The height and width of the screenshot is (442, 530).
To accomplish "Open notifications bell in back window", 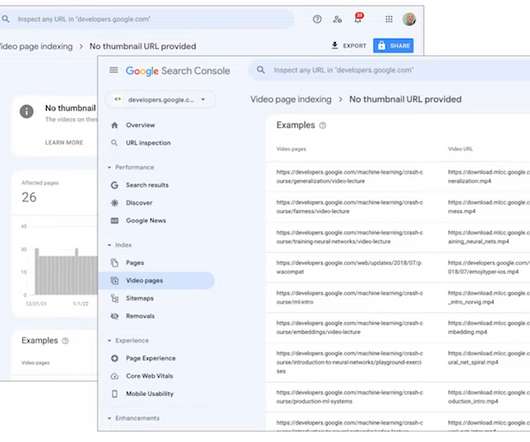I will pyautogui.click(x=358, y=18).
